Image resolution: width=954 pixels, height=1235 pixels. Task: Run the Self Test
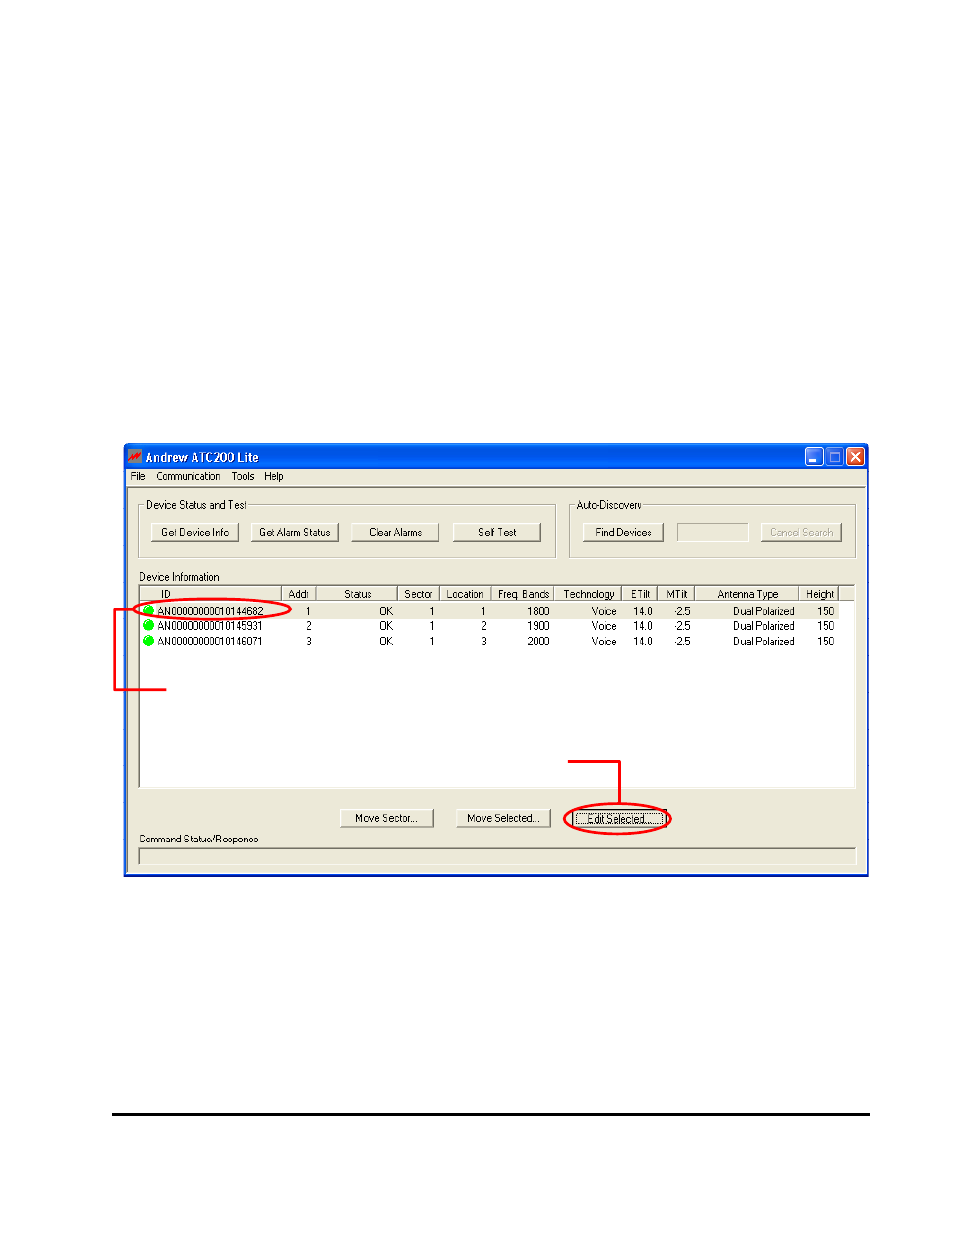click(x=497, y=533)
